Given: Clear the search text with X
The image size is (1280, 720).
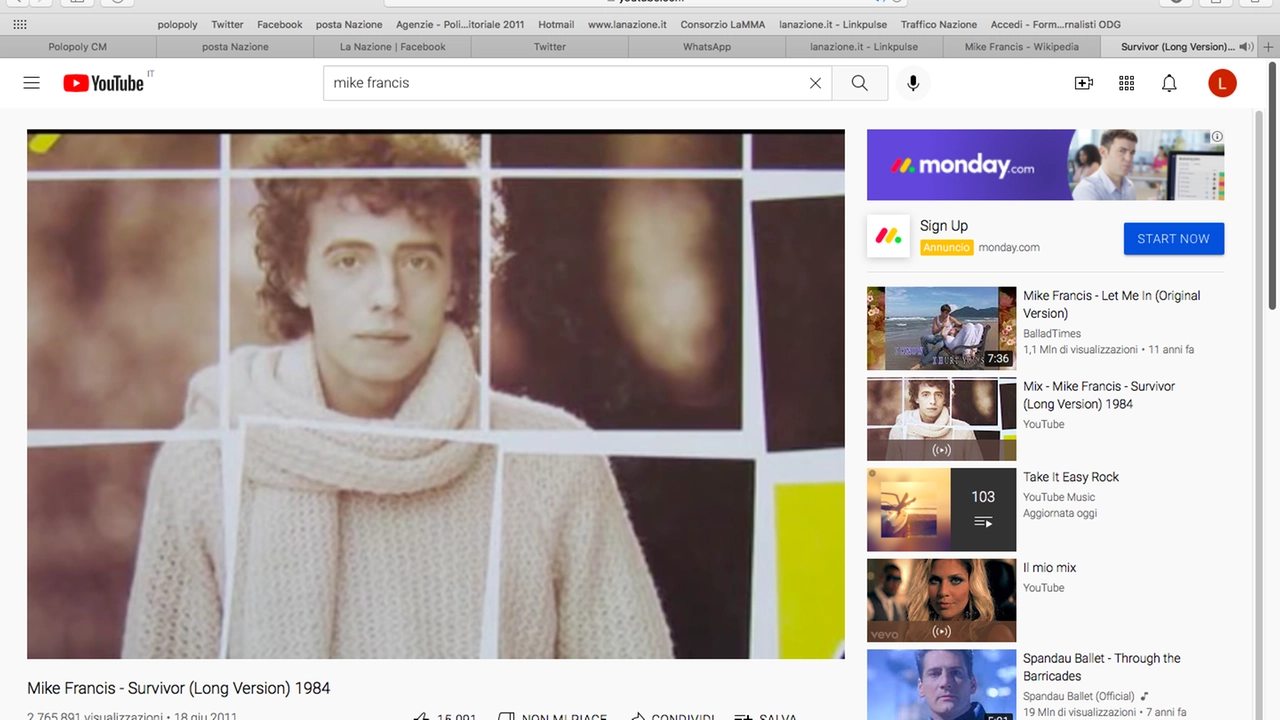Looking at the screenshot, I should point(815,83).
